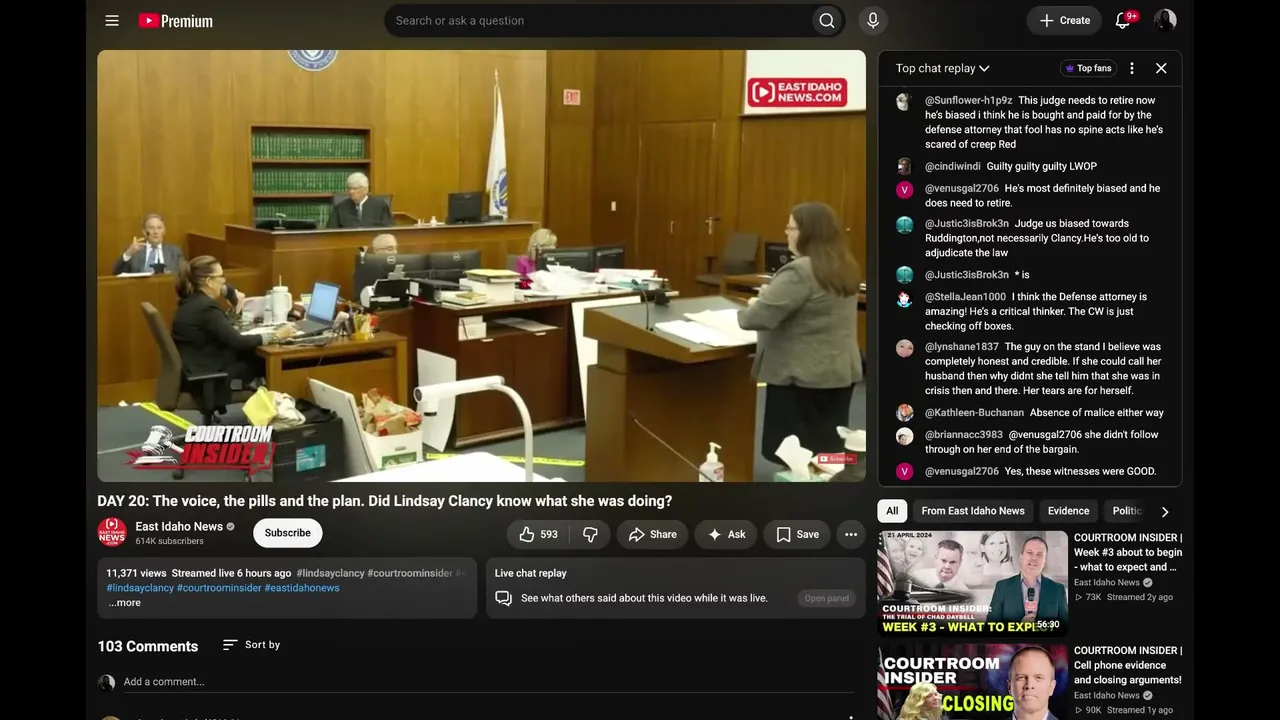Viewport: 1280px width, 720px height.
Task: Click @StellaJean1000 chat avatar
Action: pyautogui.click(x=904, y=298)
